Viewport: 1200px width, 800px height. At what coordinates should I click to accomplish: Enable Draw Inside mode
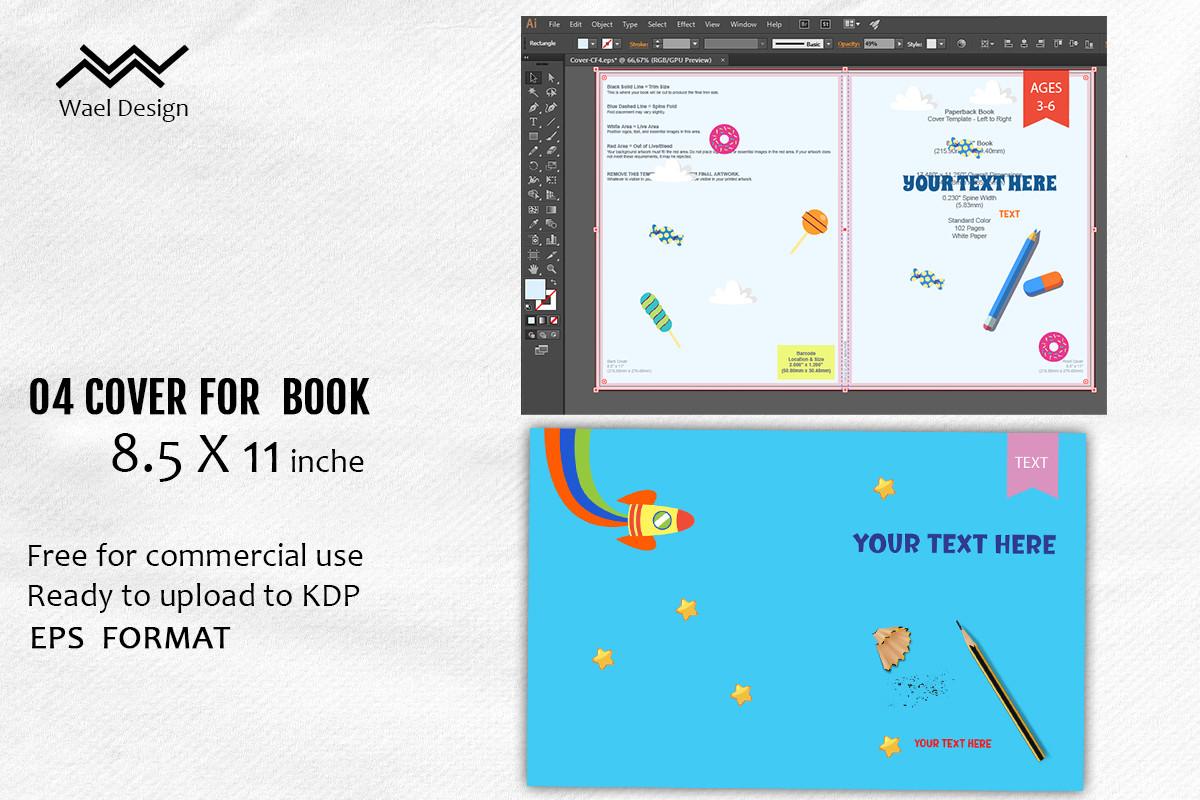554,334
